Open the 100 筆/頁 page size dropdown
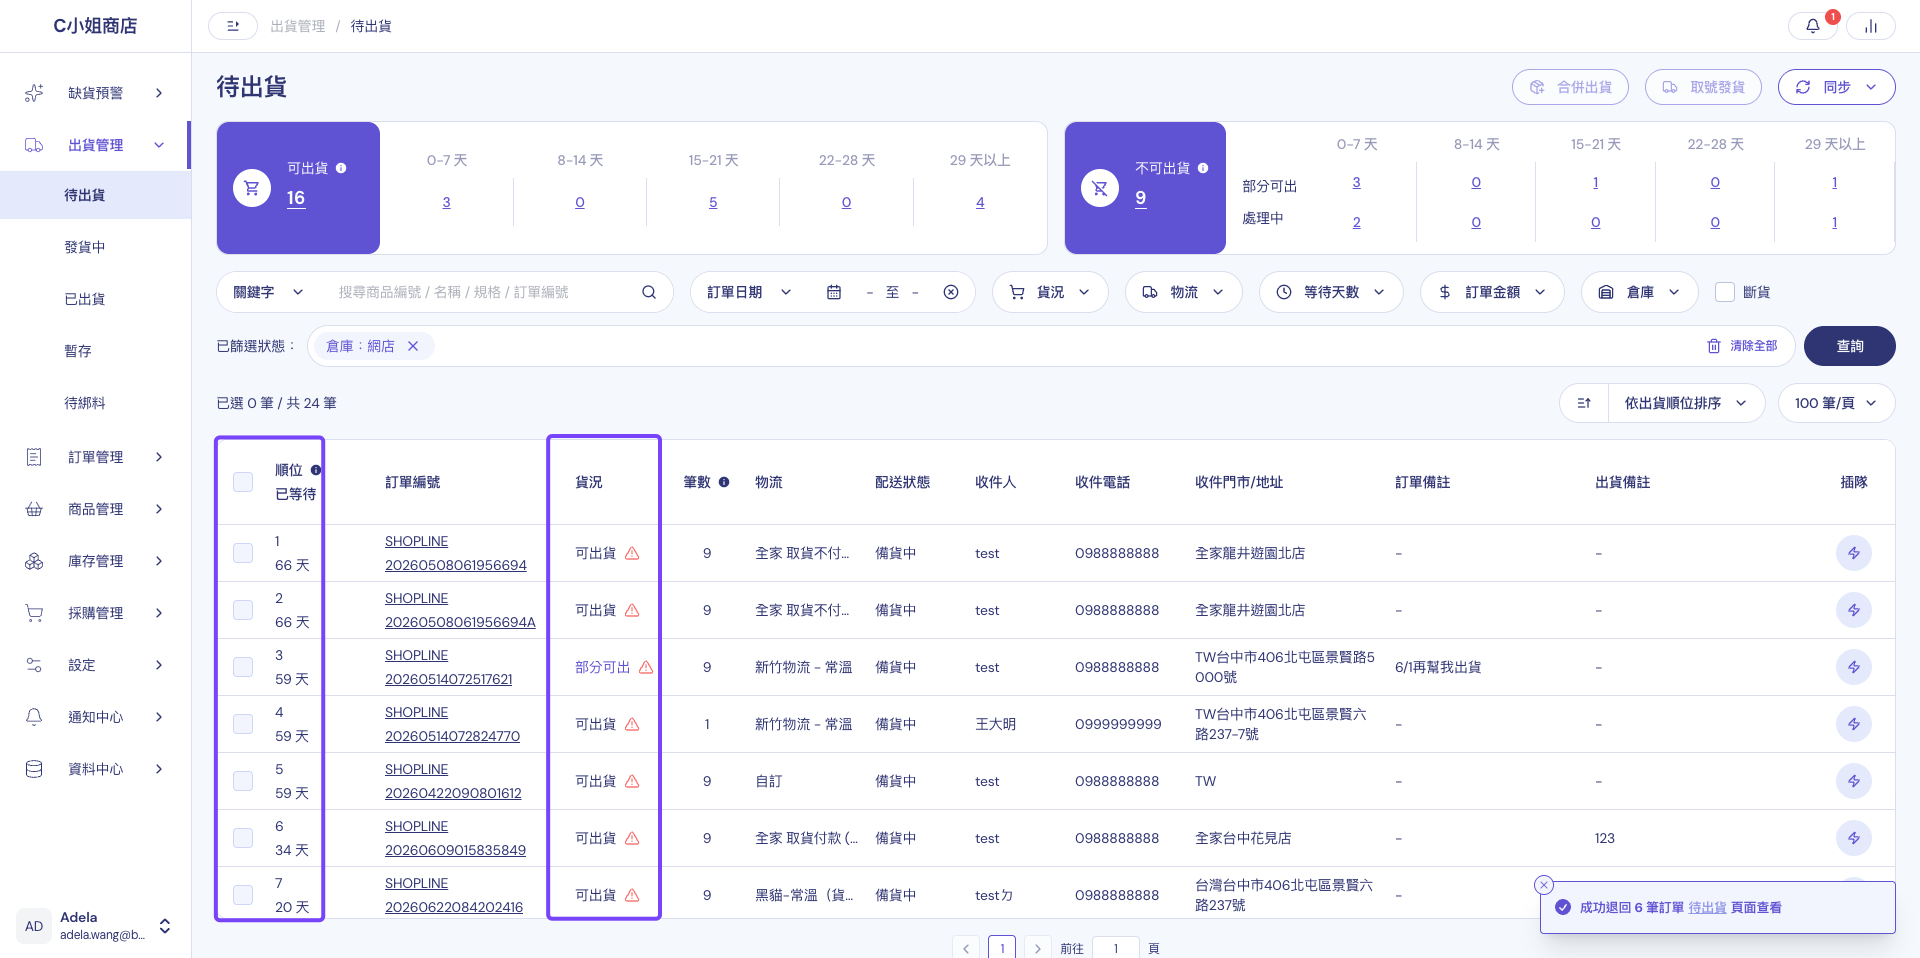The width and height of the screenshot is (1920, 958). pyautogui.click(x=1836, y=403)
